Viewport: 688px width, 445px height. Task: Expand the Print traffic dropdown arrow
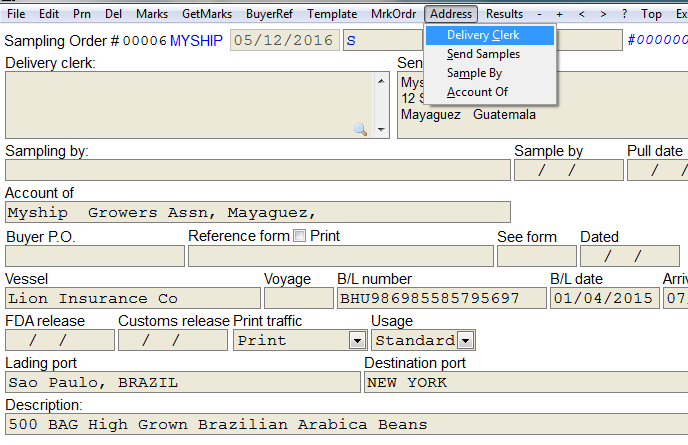(x=358, y=341)
